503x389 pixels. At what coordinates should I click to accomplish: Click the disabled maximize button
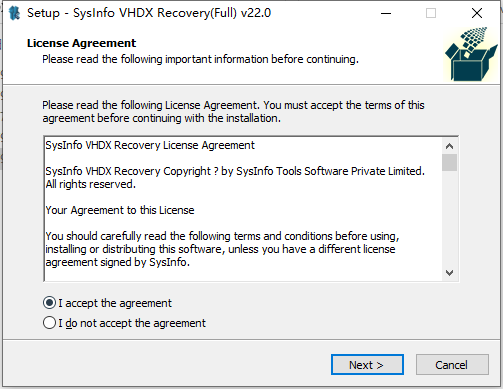click(x=431, y=13)
